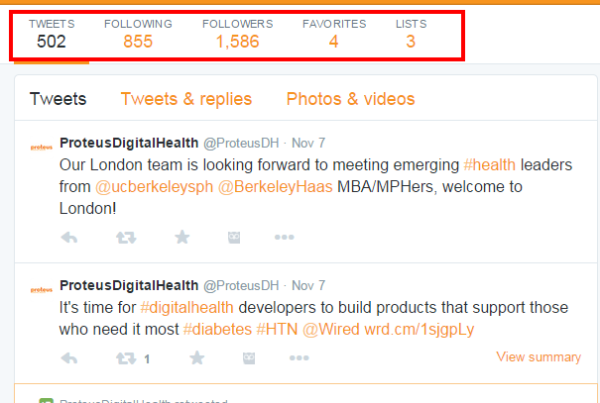Switch to Photos & videos tab

point(351,99)
